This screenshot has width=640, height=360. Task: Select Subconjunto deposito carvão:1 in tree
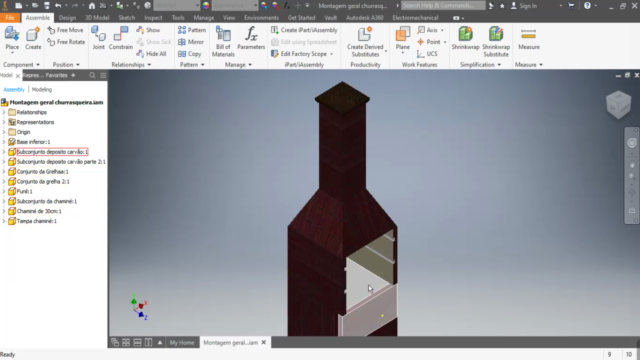tap(52, 152)
